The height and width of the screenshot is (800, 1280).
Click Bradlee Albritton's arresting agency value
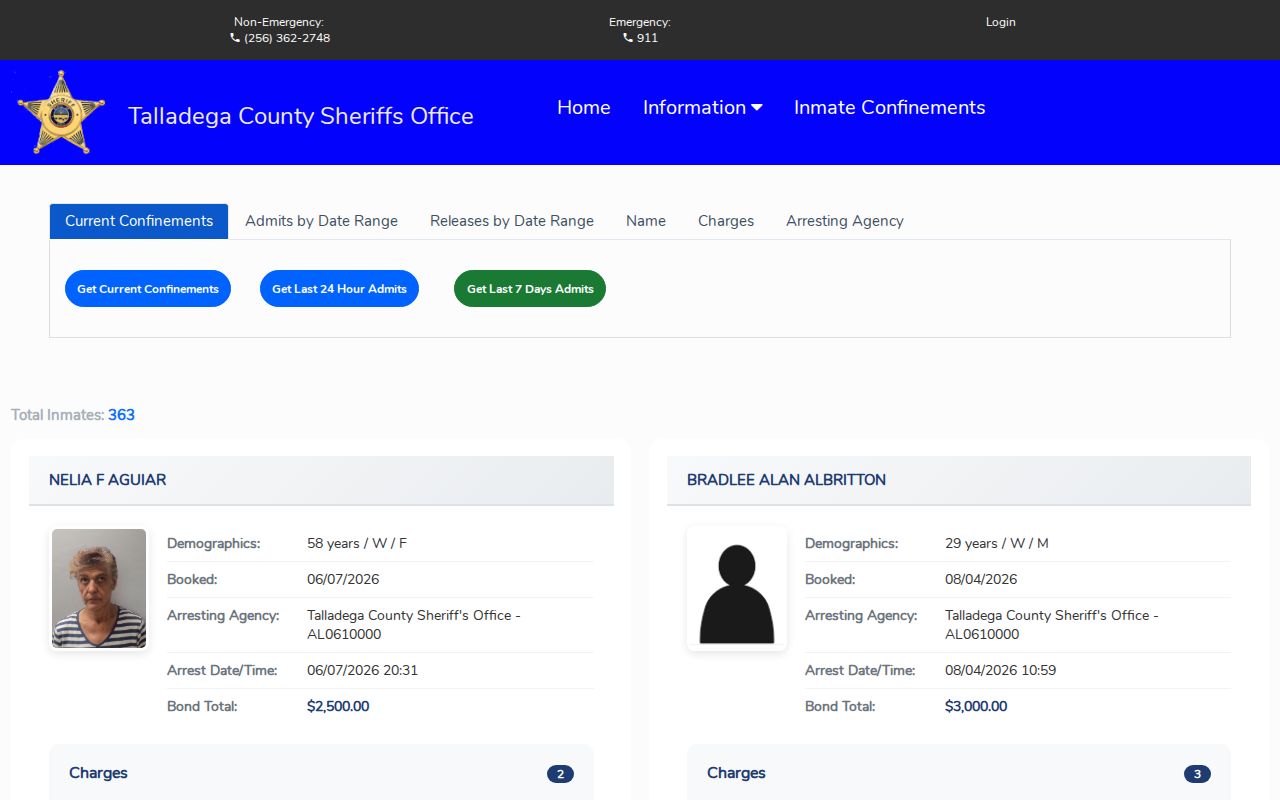point(1052,625)
